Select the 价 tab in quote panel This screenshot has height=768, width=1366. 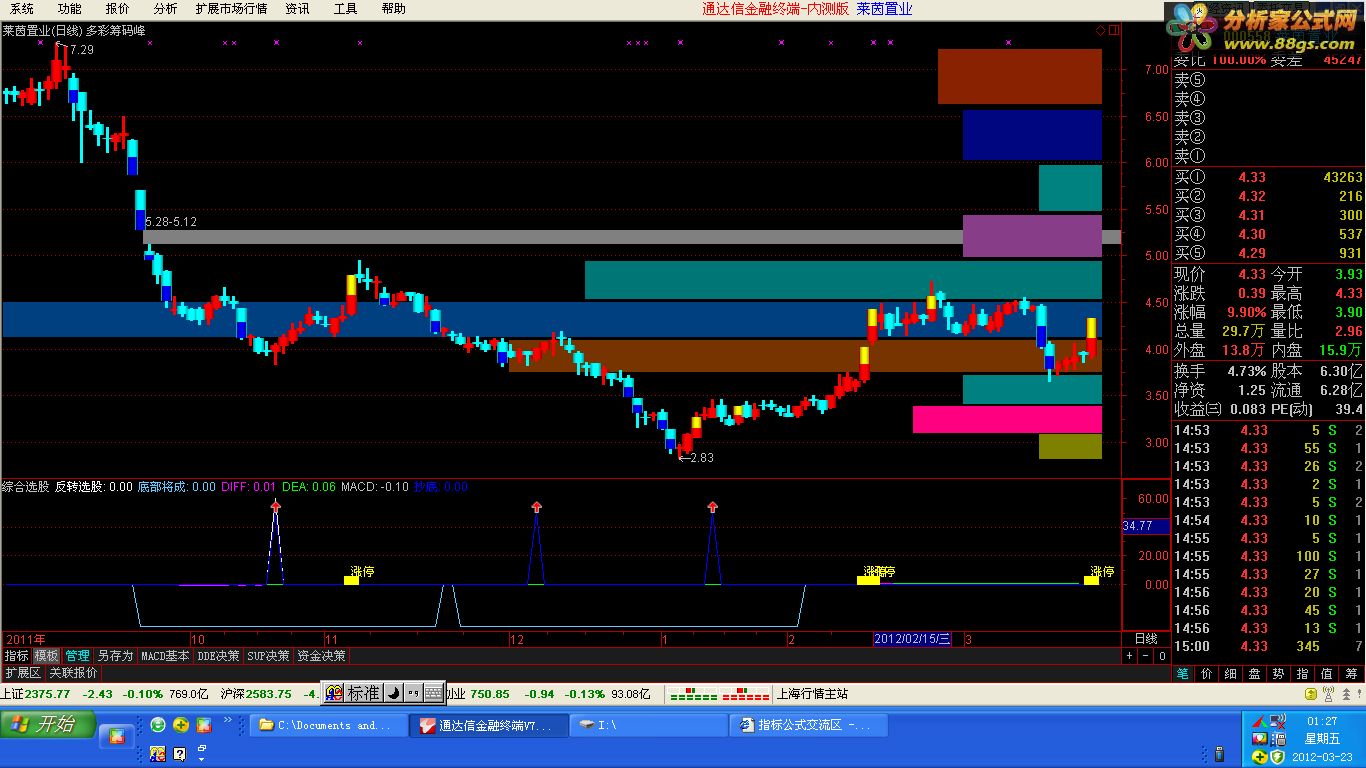pyautogui.click(x=1207, y=674)
